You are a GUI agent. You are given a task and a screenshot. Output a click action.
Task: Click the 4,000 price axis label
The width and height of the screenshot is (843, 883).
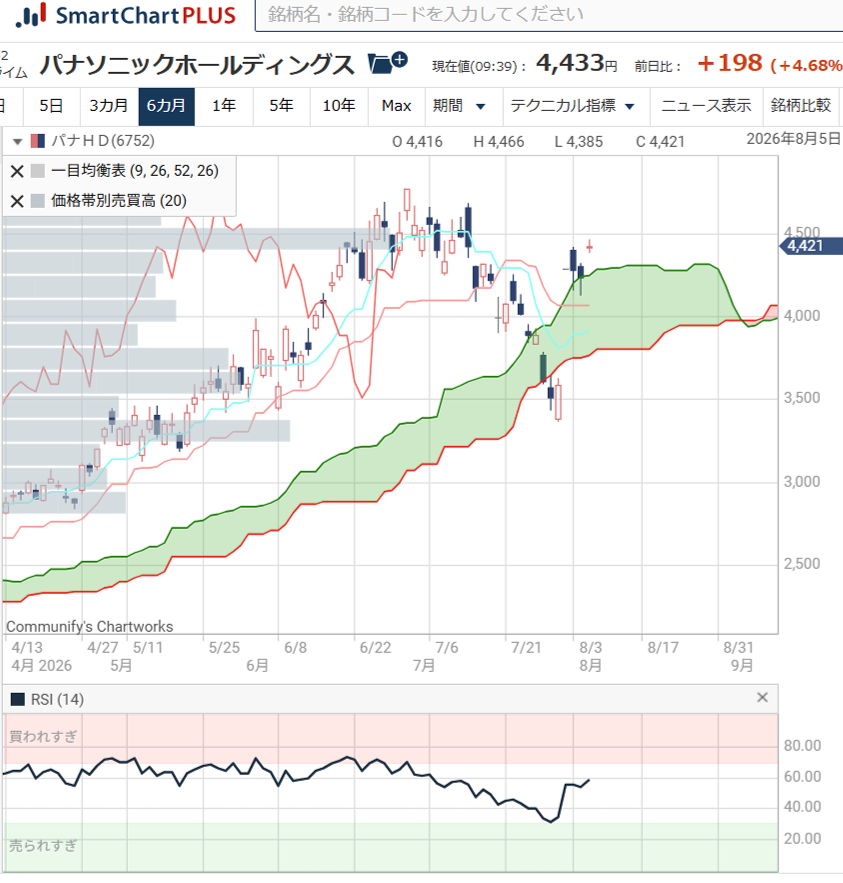(802, 316)
